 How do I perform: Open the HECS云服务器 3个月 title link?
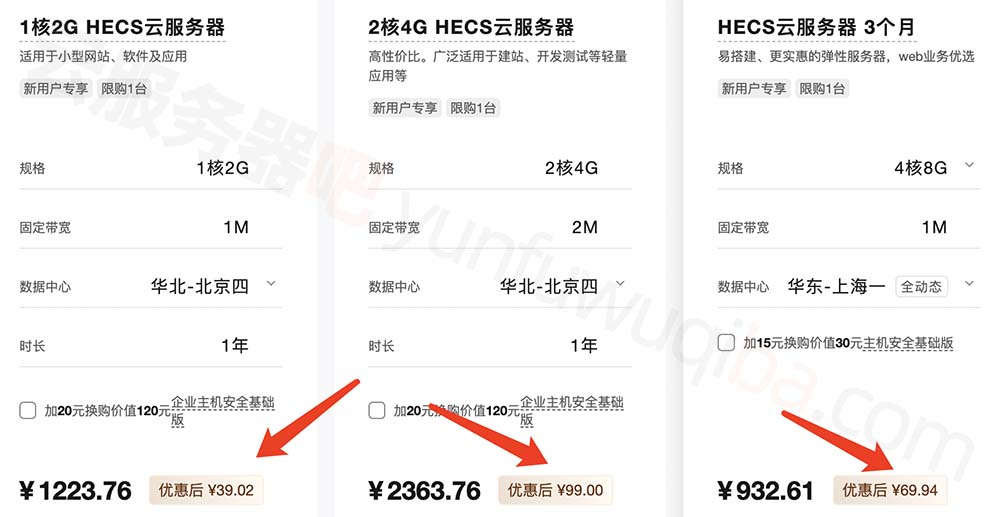click(x=816, y=28)
